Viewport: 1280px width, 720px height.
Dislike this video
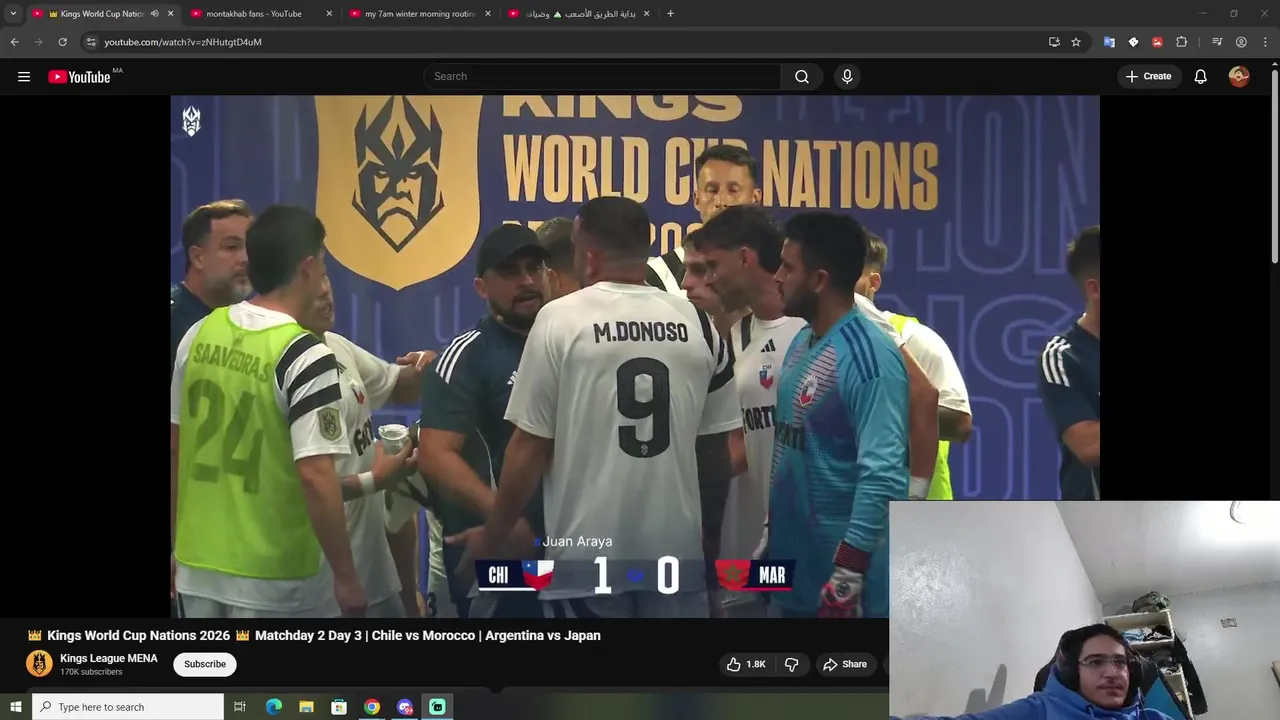coord(791,664)
